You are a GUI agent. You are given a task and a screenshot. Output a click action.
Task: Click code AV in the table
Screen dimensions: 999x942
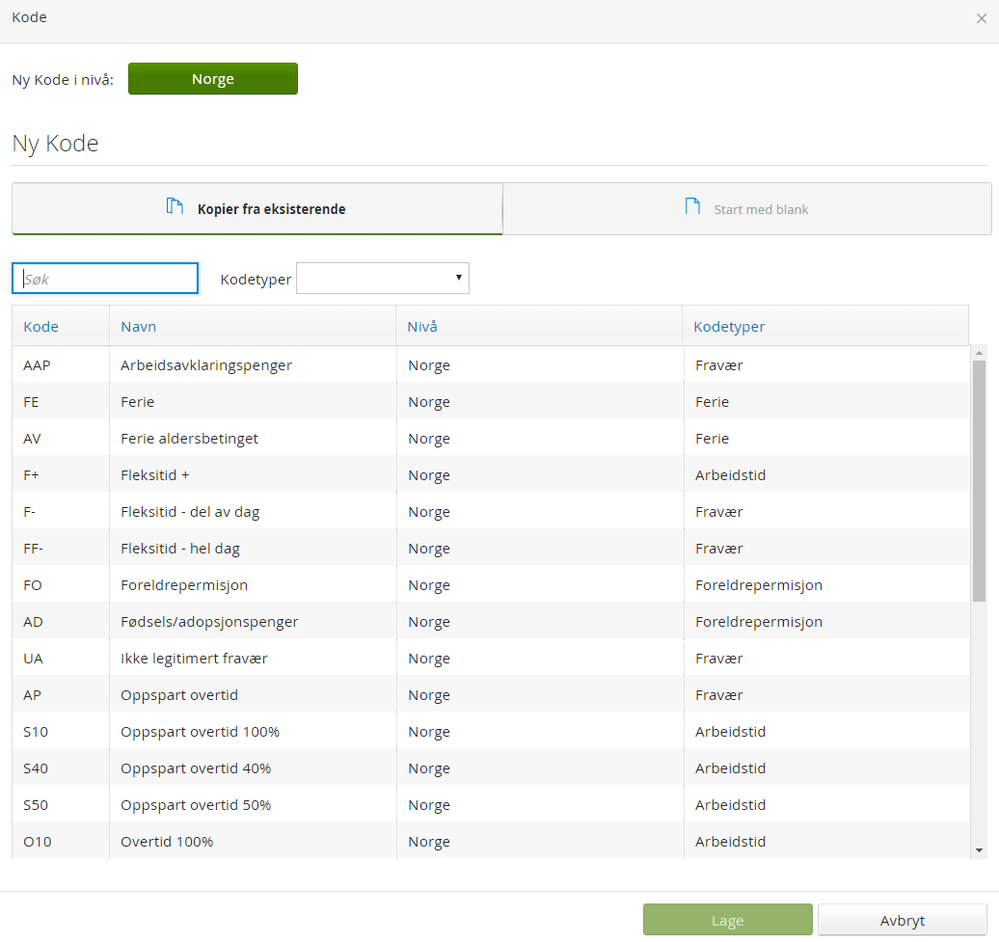pyautogui.click(x=32, y=438)
